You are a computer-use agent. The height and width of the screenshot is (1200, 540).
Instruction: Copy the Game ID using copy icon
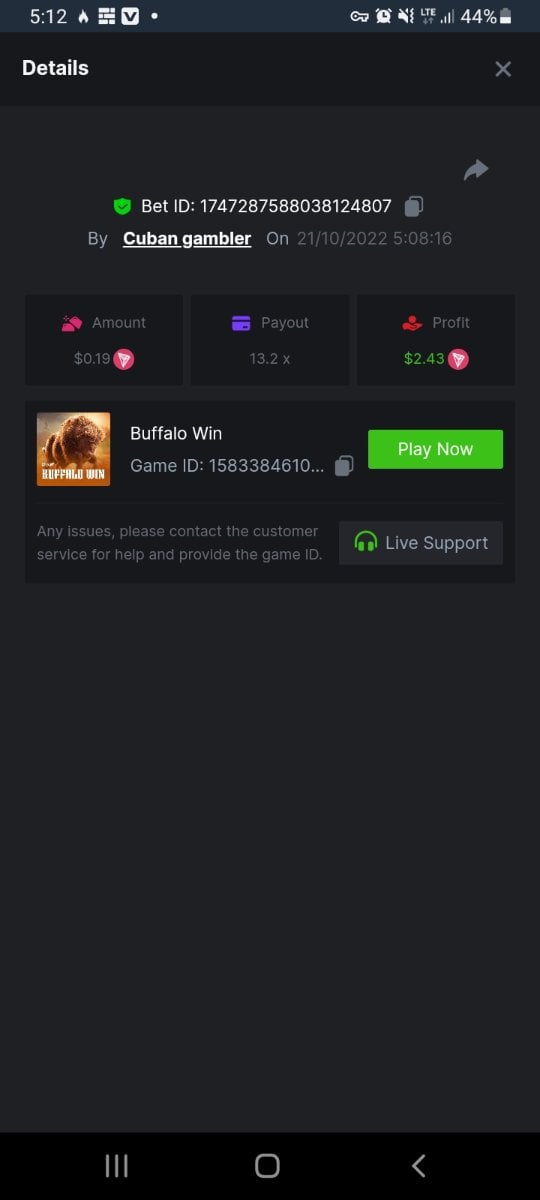point(344,466)
